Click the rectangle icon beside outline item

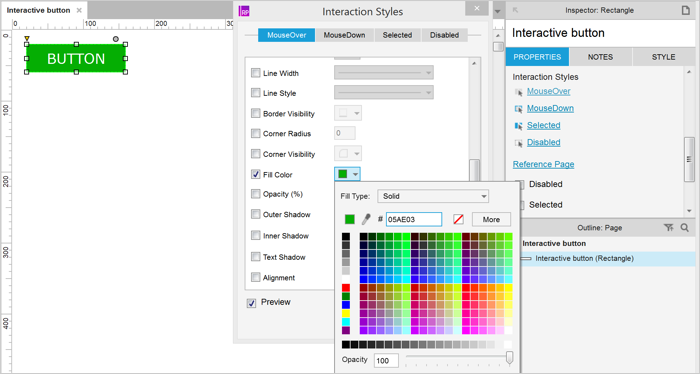coord(526,258)
